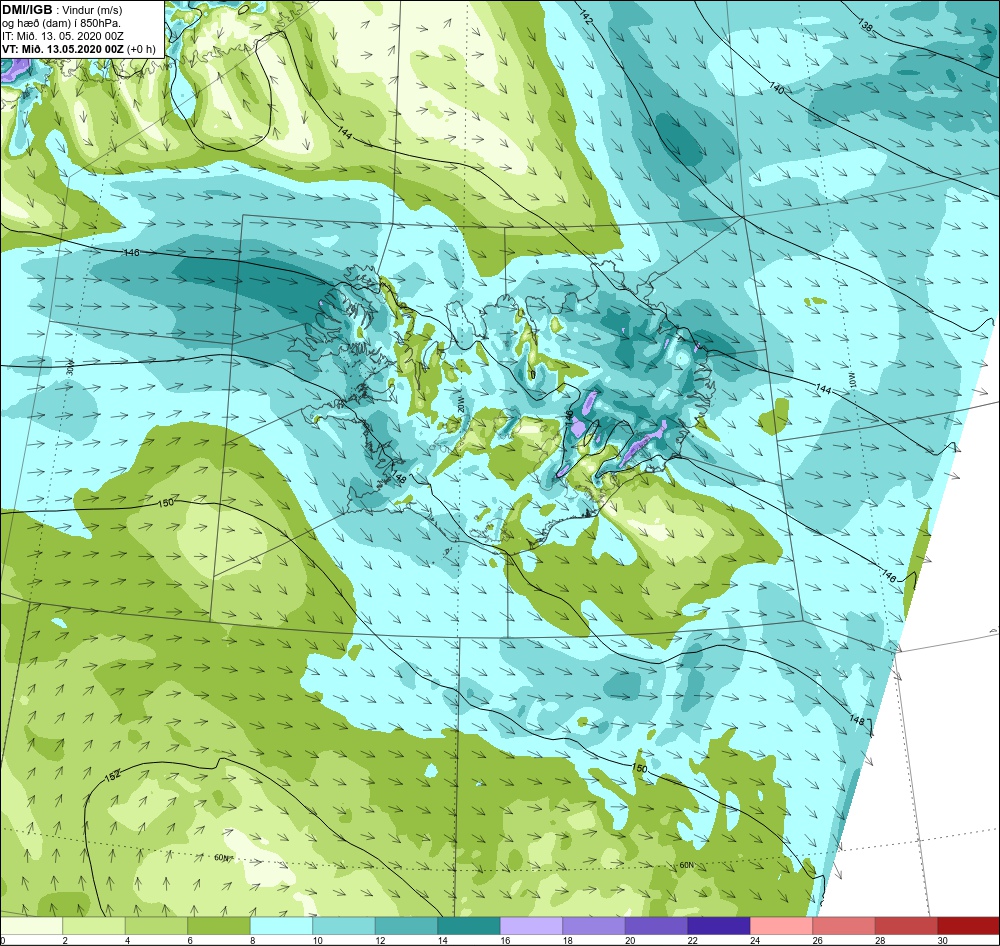This screenshot has height=946, width=1000.
Task: Click the light lavender 16–18 m/s legend swatch
Action: click(x=531, y=926)
